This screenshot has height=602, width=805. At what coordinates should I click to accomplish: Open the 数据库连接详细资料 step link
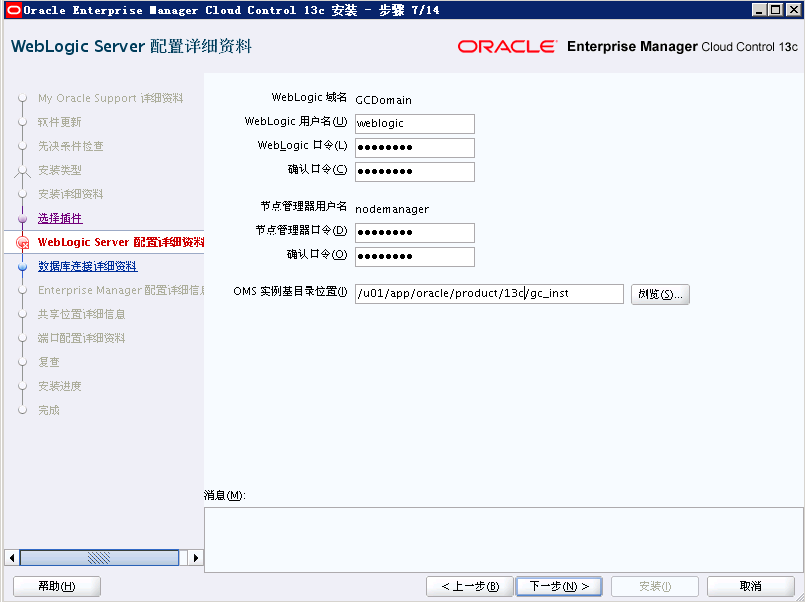(88, 266)
